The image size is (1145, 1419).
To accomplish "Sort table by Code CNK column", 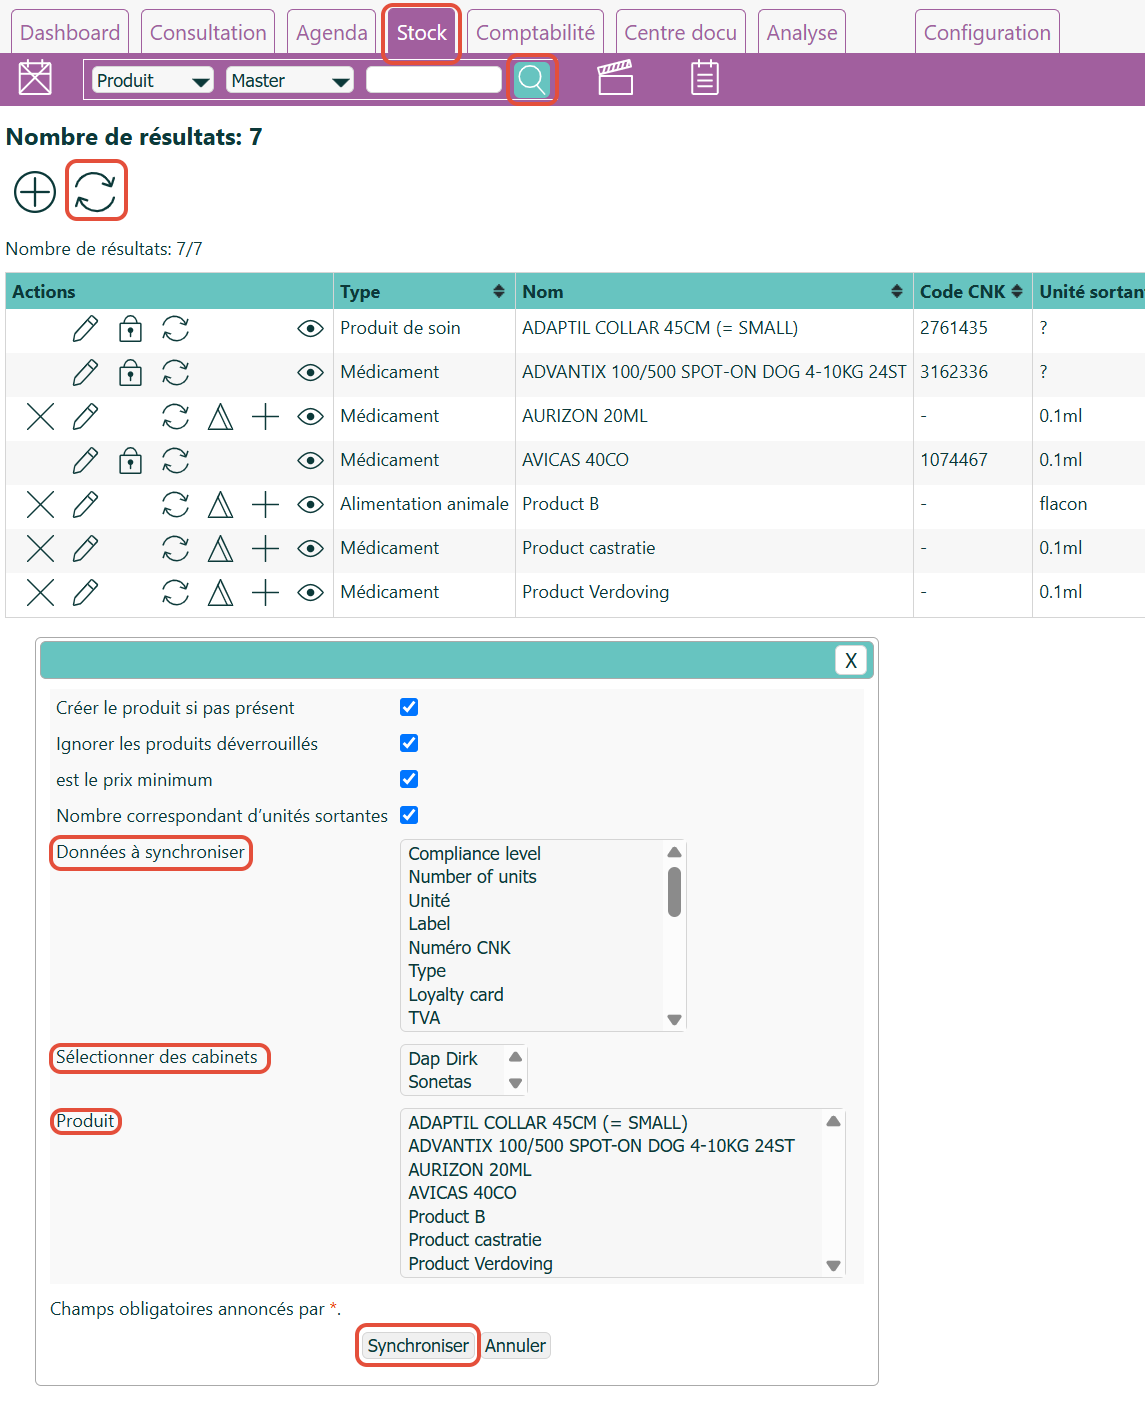I will 1017,291.
